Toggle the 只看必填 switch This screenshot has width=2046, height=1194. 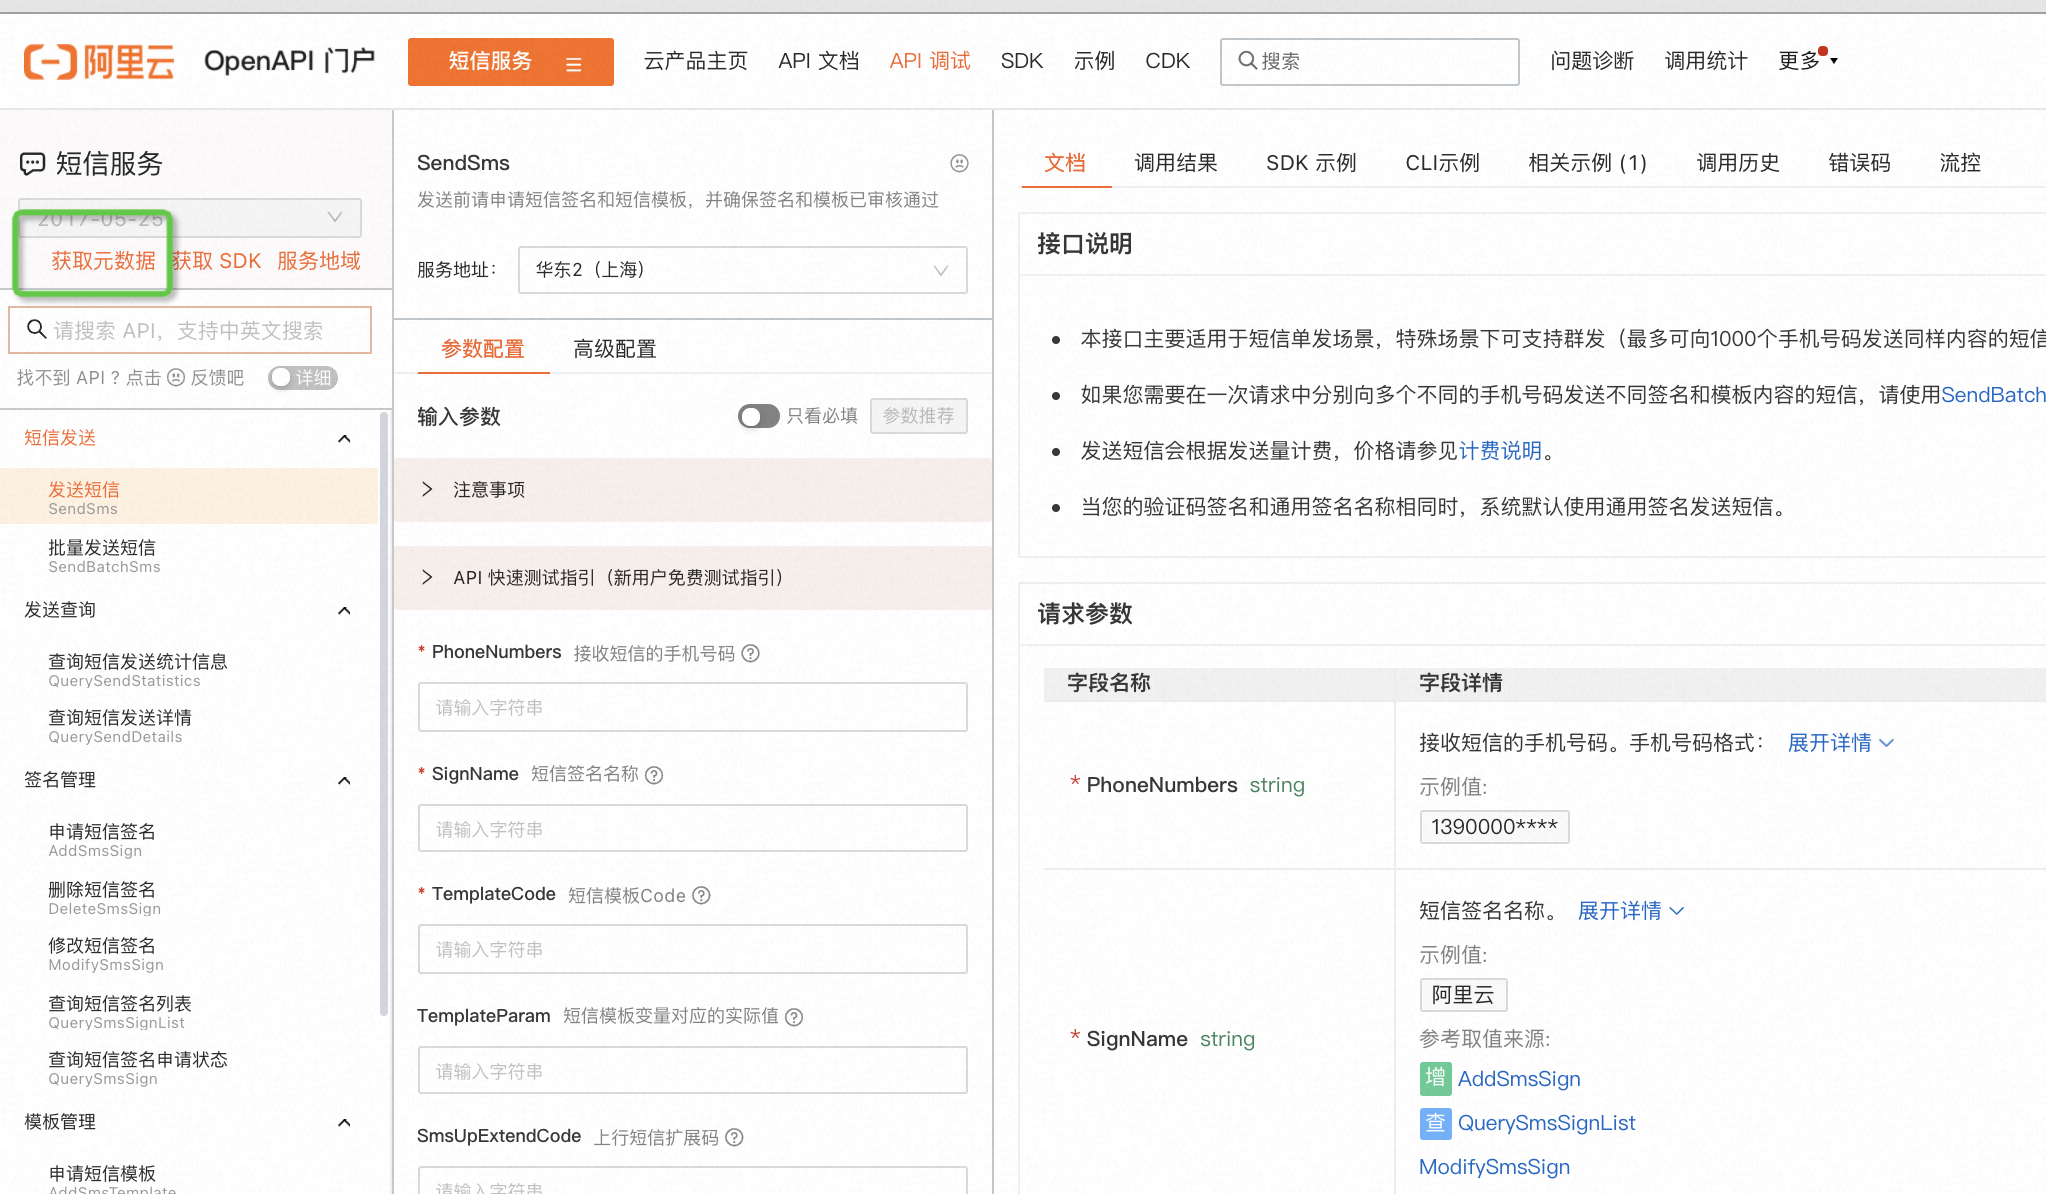click(758, 416)
